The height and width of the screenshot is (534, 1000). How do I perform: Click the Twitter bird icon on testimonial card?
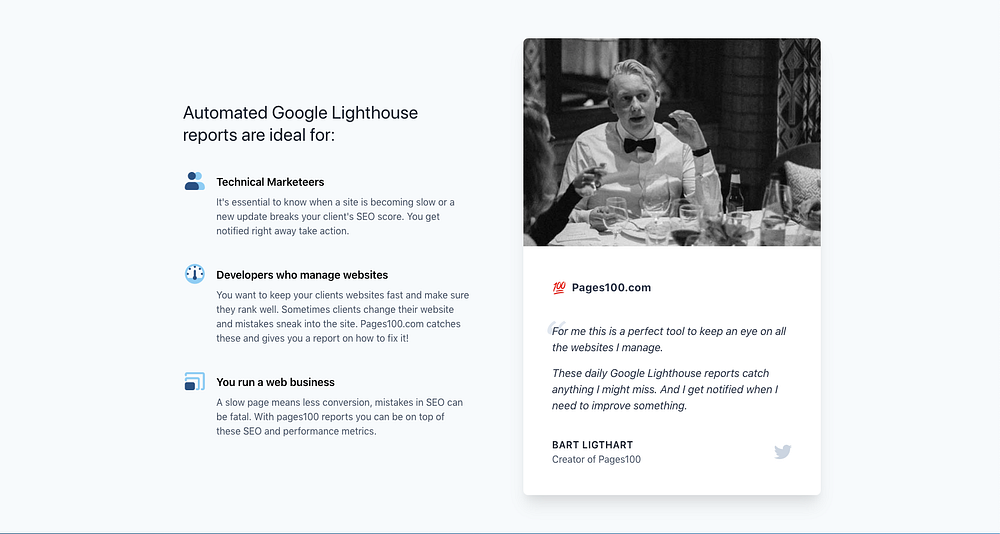tap(783, 452)
